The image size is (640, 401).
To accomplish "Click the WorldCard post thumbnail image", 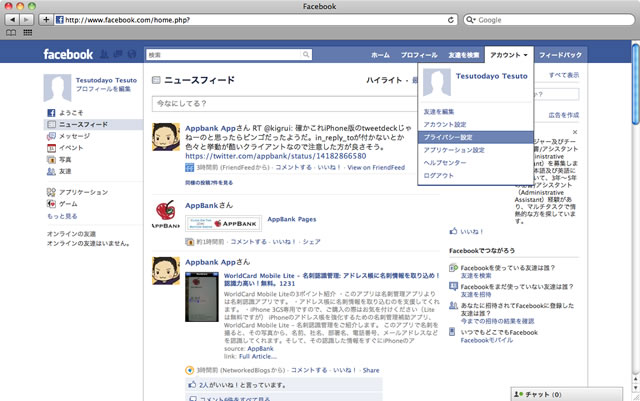I will (x=202, y=297).
